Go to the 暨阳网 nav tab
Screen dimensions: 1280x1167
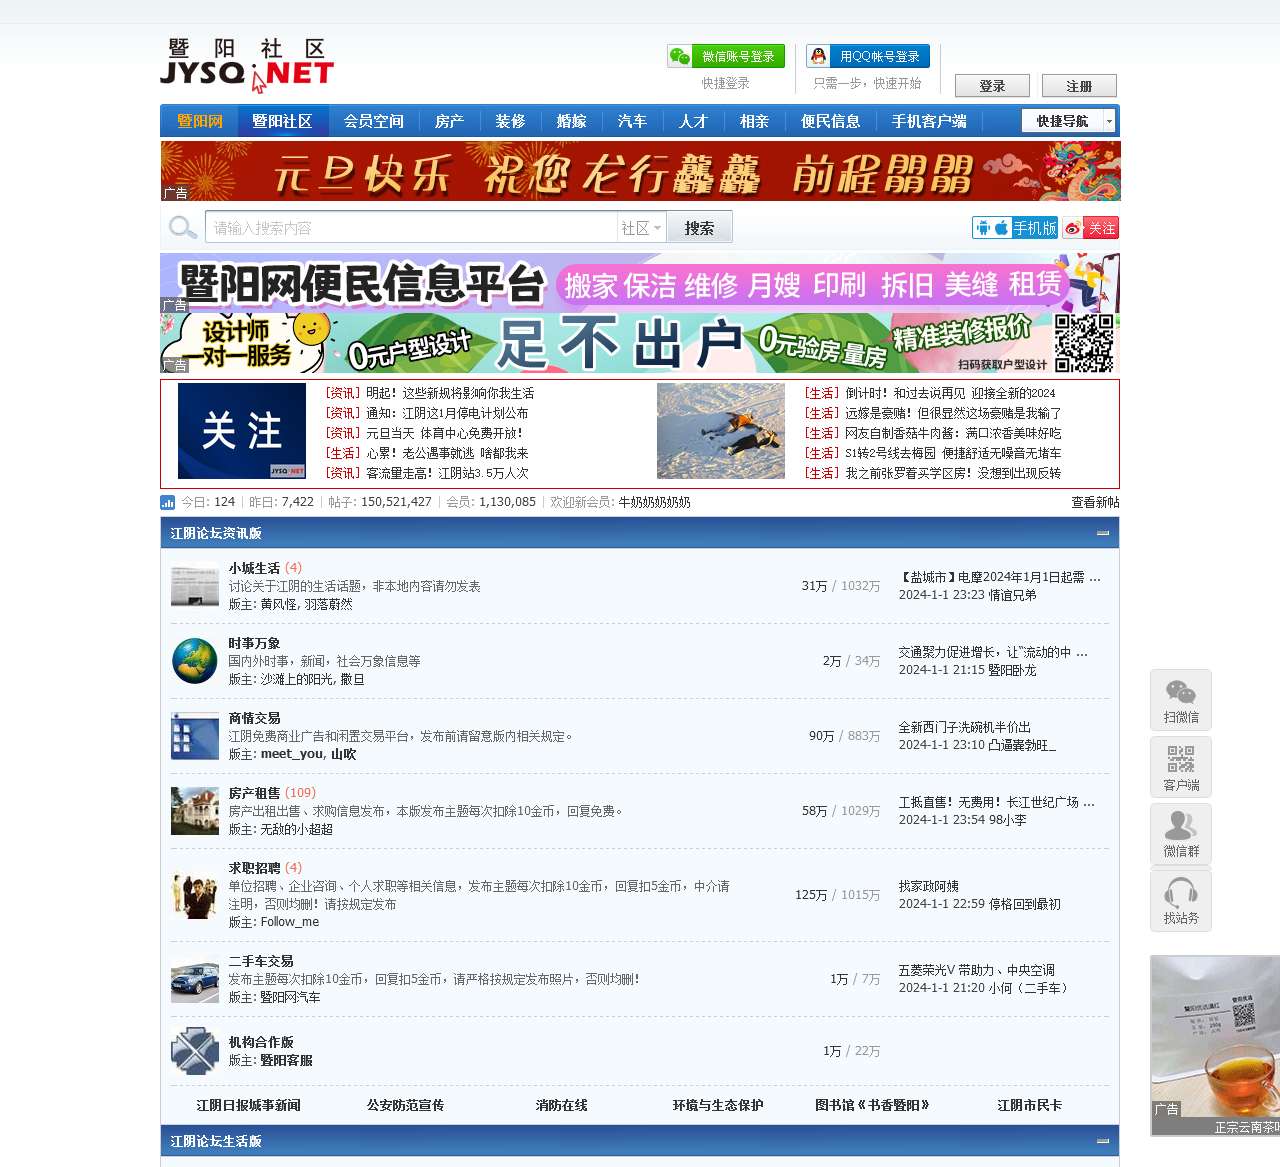point(200,121)
